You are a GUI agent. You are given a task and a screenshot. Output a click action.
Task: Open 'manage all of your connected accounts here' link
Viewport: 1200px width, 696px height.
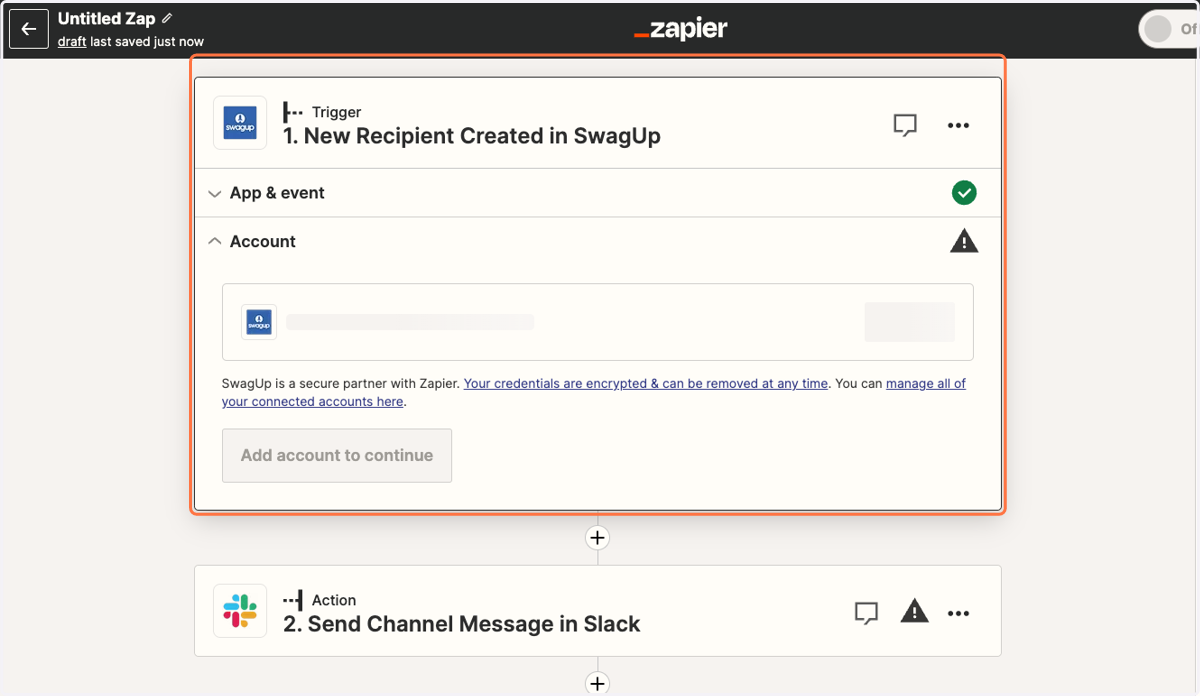tap(594, 392)
